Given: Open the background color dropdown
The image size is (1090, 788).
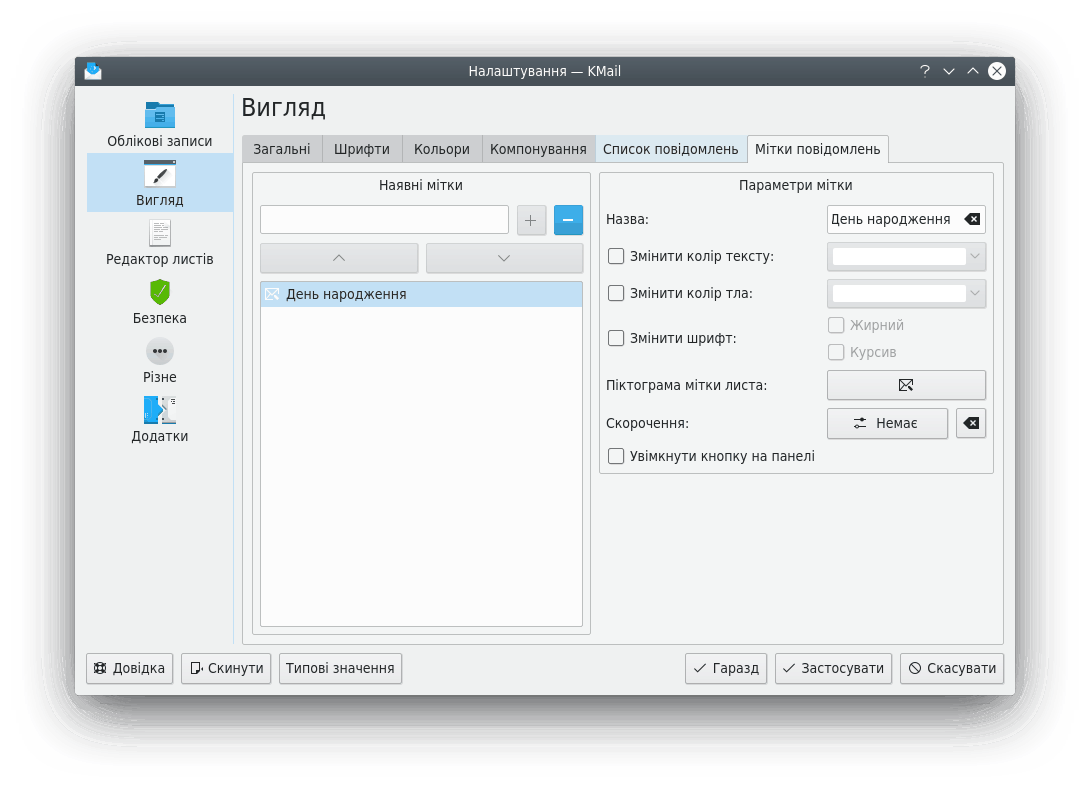Looking at the screenshot, I should pos(906,293).
